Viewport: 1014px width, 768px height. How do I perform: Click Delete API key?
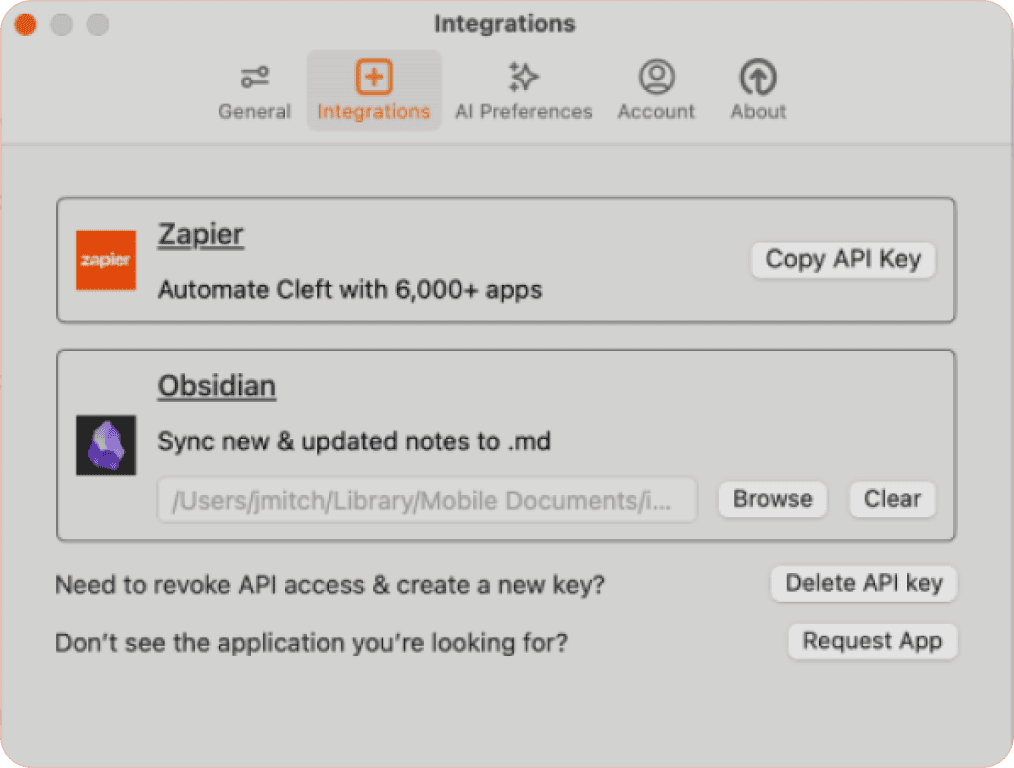[863, 583]
